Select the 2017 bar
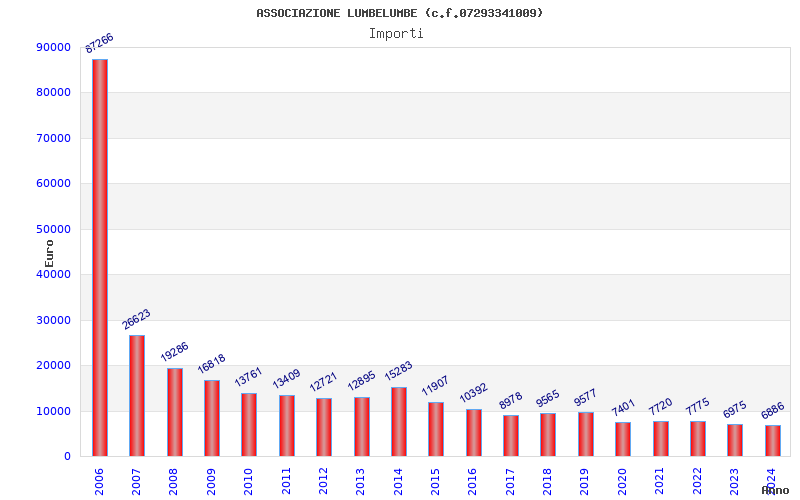 (511, 436)
